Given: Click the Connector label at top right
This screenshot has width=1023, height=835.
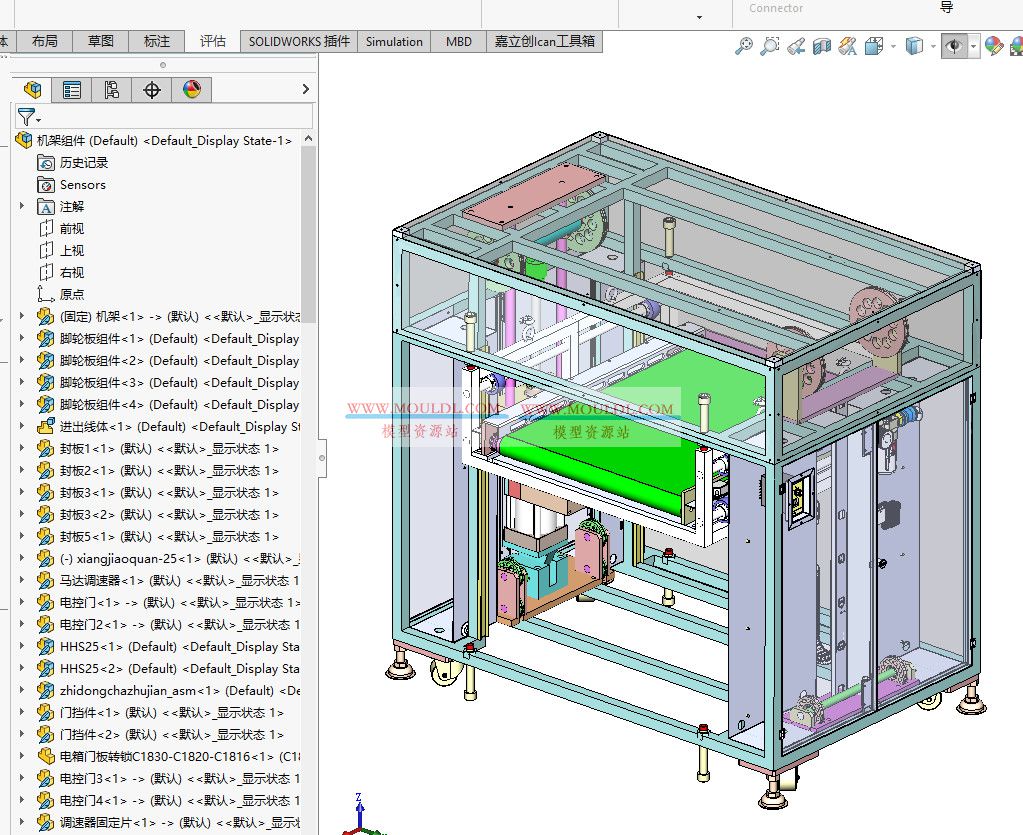Looking at the screenshot, I should coord(775,8).
